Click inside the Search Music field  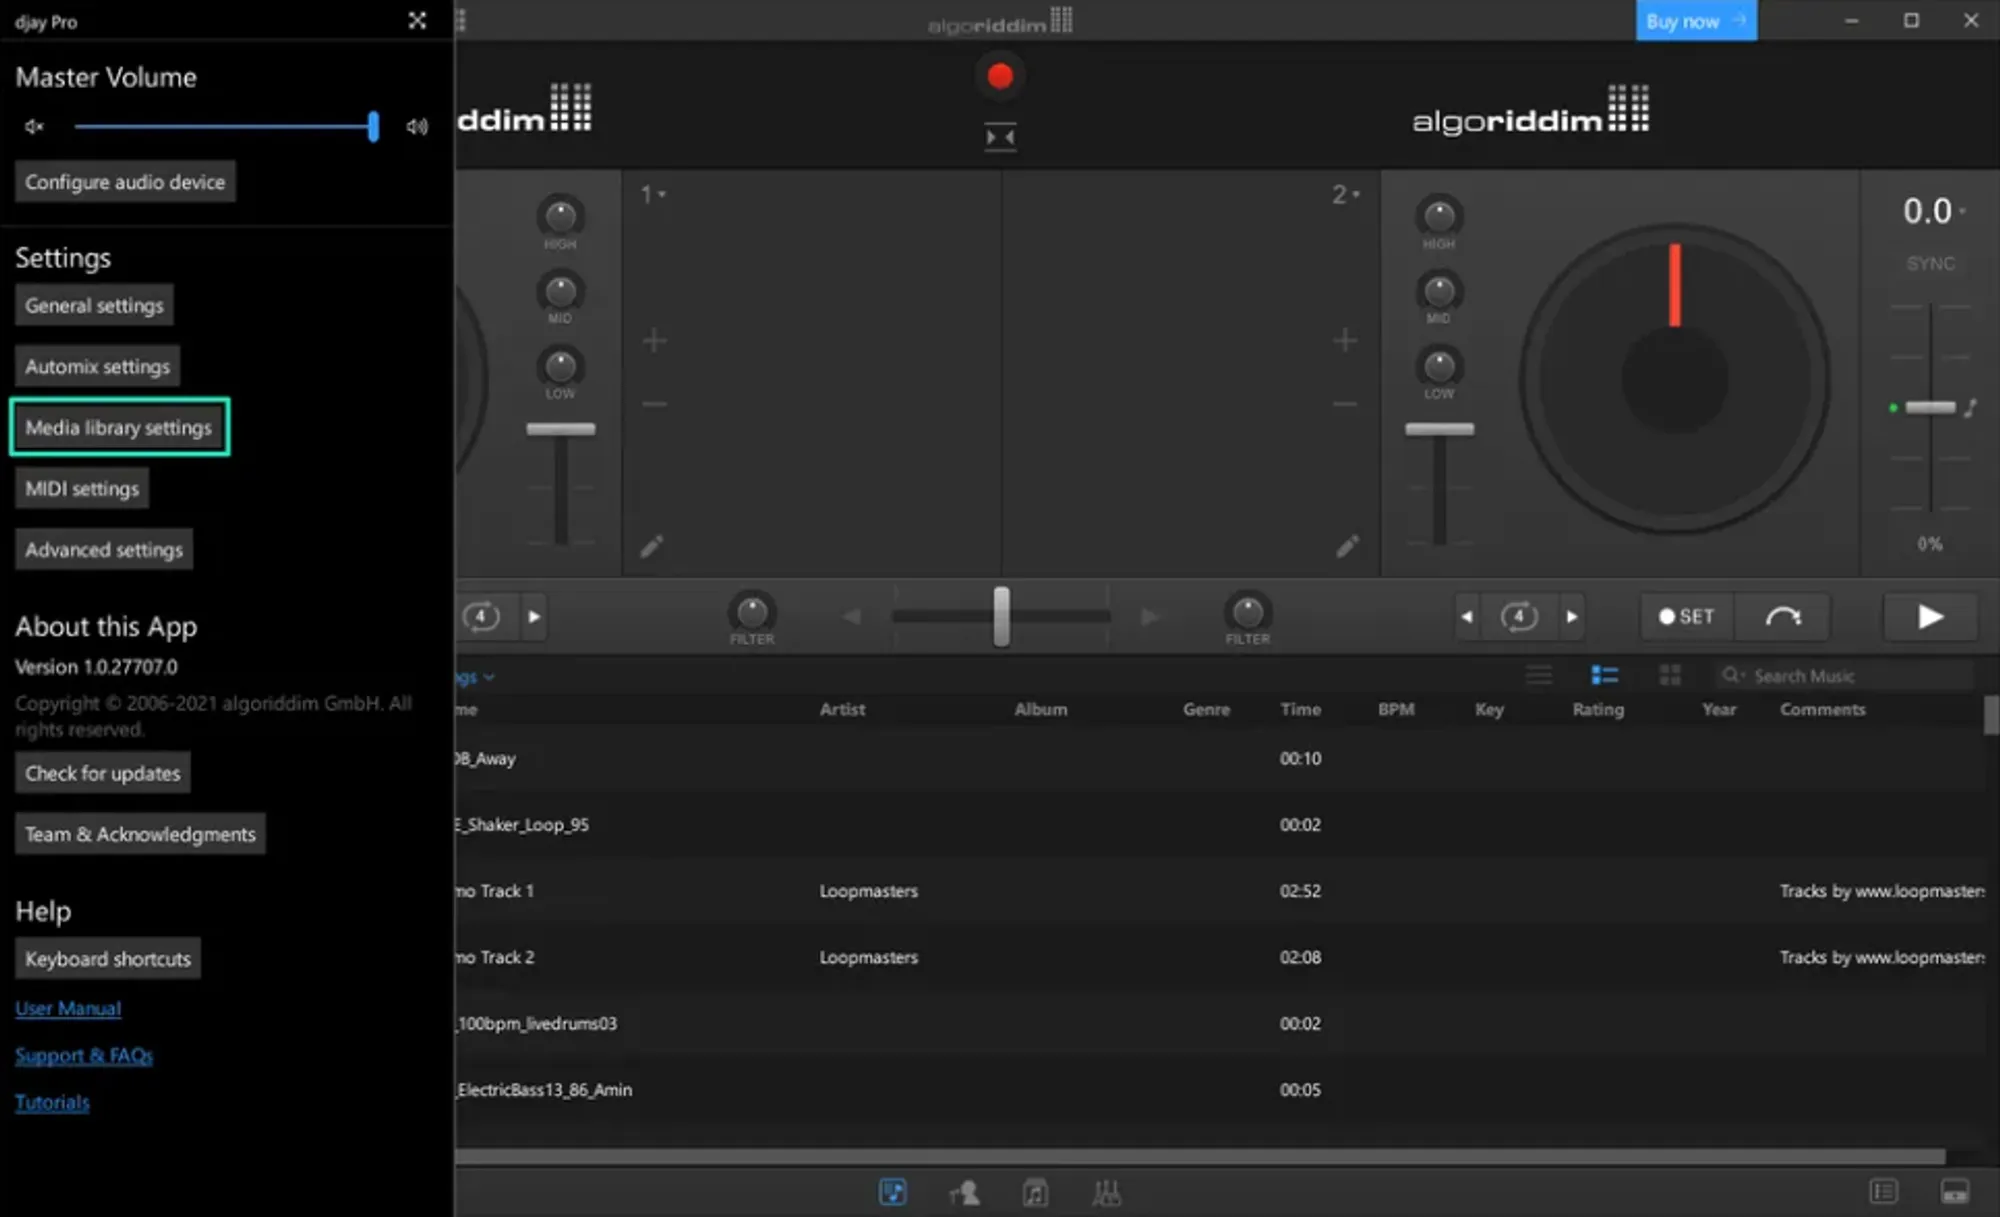click(1845, 675)
